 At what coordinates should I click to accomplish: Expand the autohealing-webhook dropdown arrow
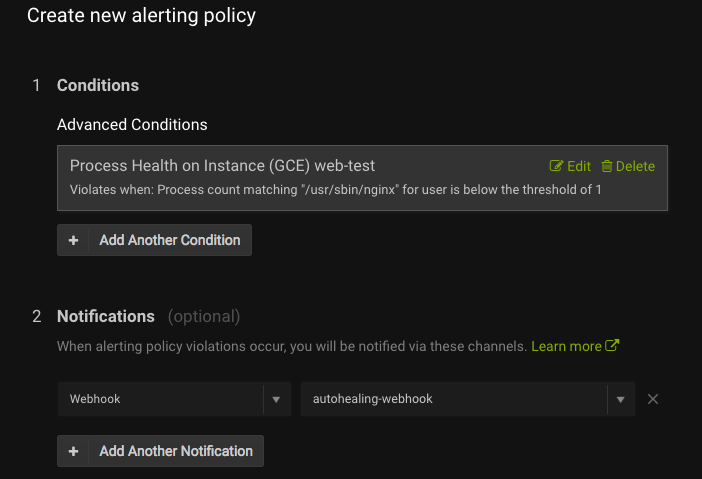621,399
